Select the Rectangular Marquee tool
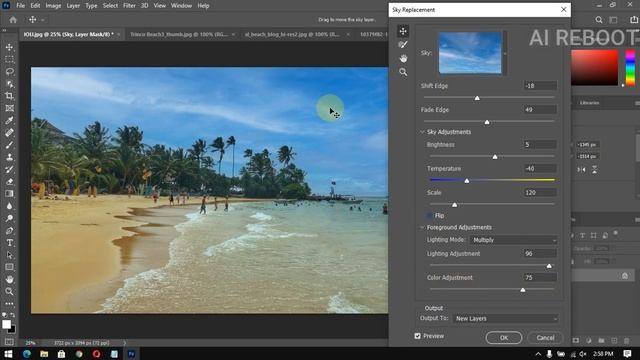Viewport: 640px width, 360px height. pos(9,60)
